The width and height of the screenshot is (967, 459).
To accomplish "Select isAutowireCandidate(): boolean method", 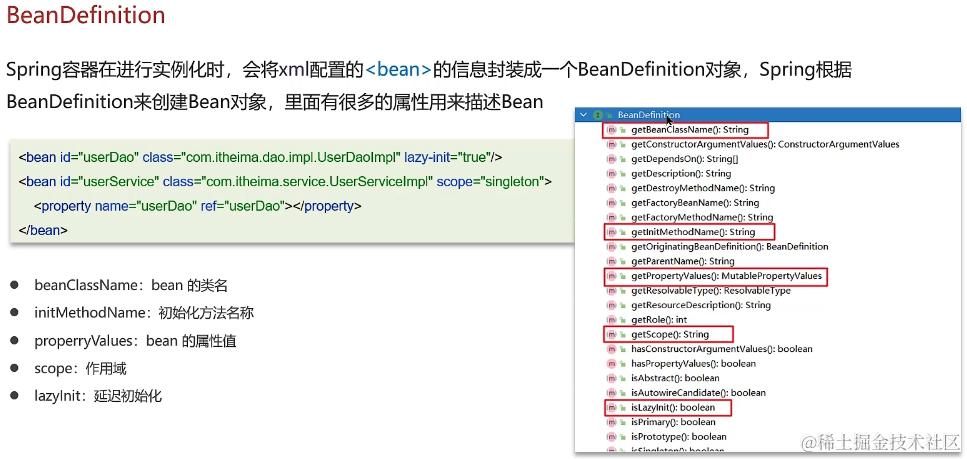I will point(699,392).
